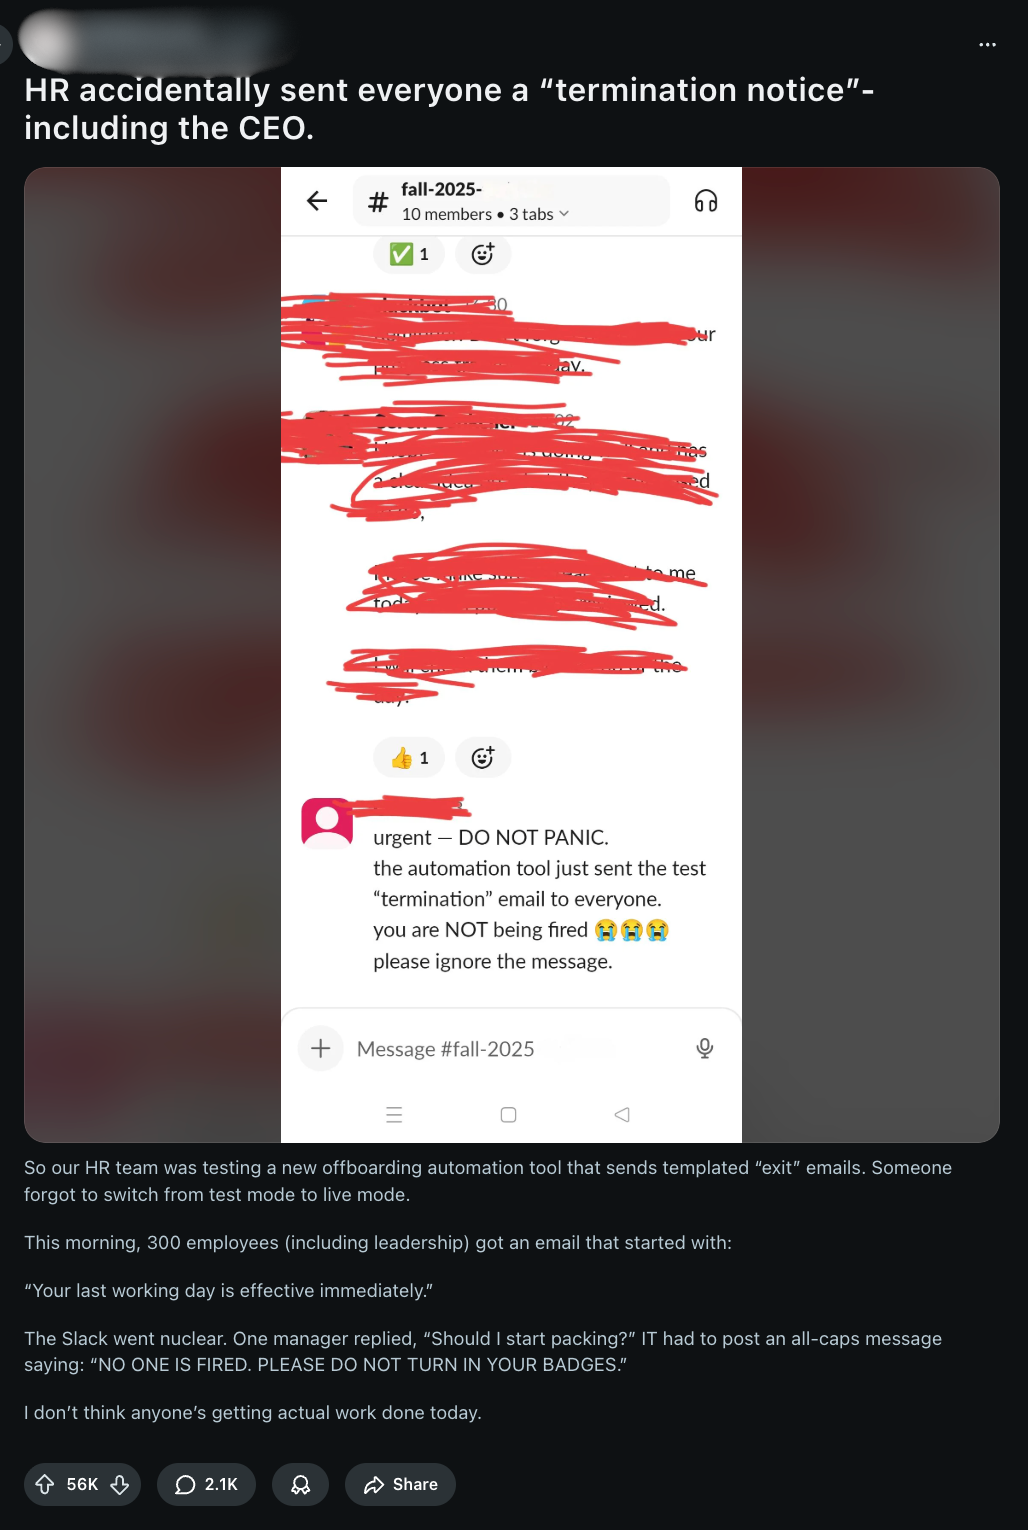Click the plus attachment button in composer
Image resolution: width=1028 pixels, height=1530 pixels.
[x=321, y=1048]
